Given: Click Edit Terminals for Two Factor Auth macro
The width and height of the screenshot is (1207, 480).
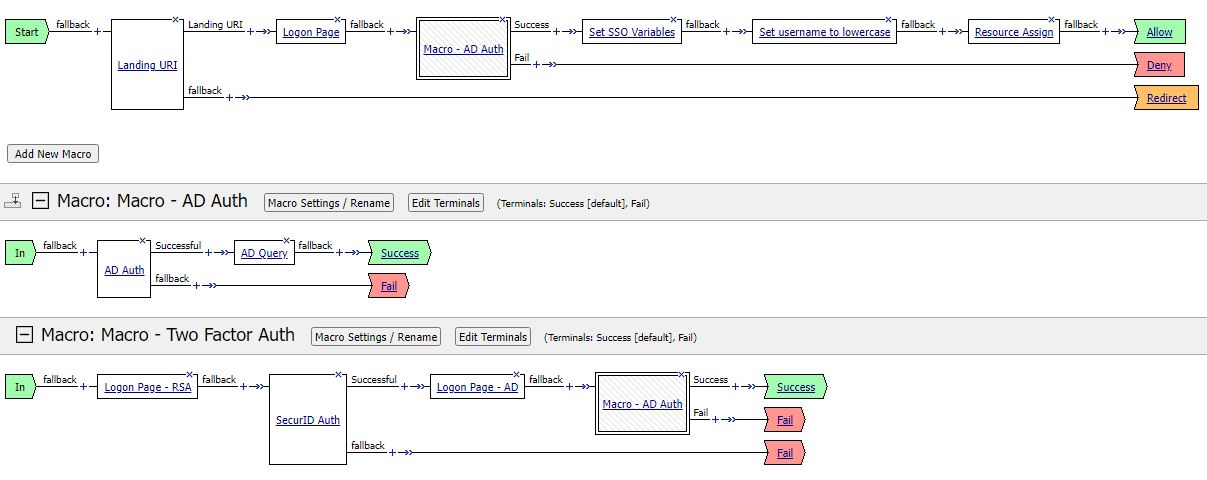Looking at the screenshot, I should click(492, 337).
